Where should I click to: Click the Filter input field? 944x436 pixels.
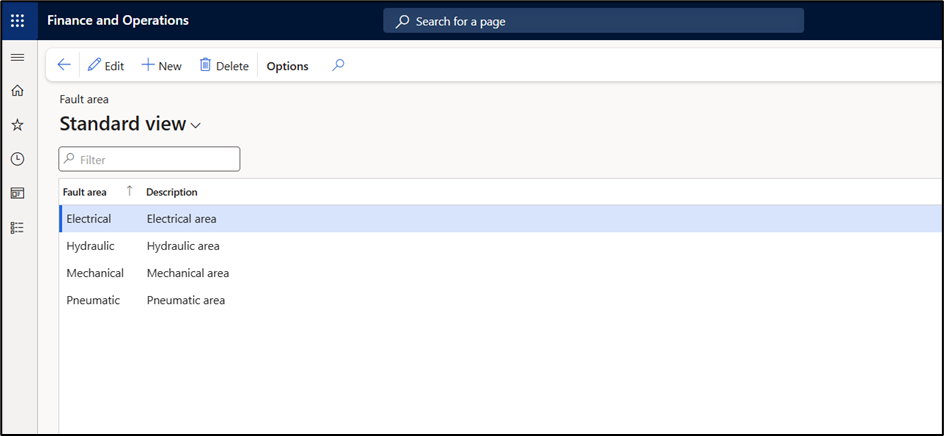150,159
